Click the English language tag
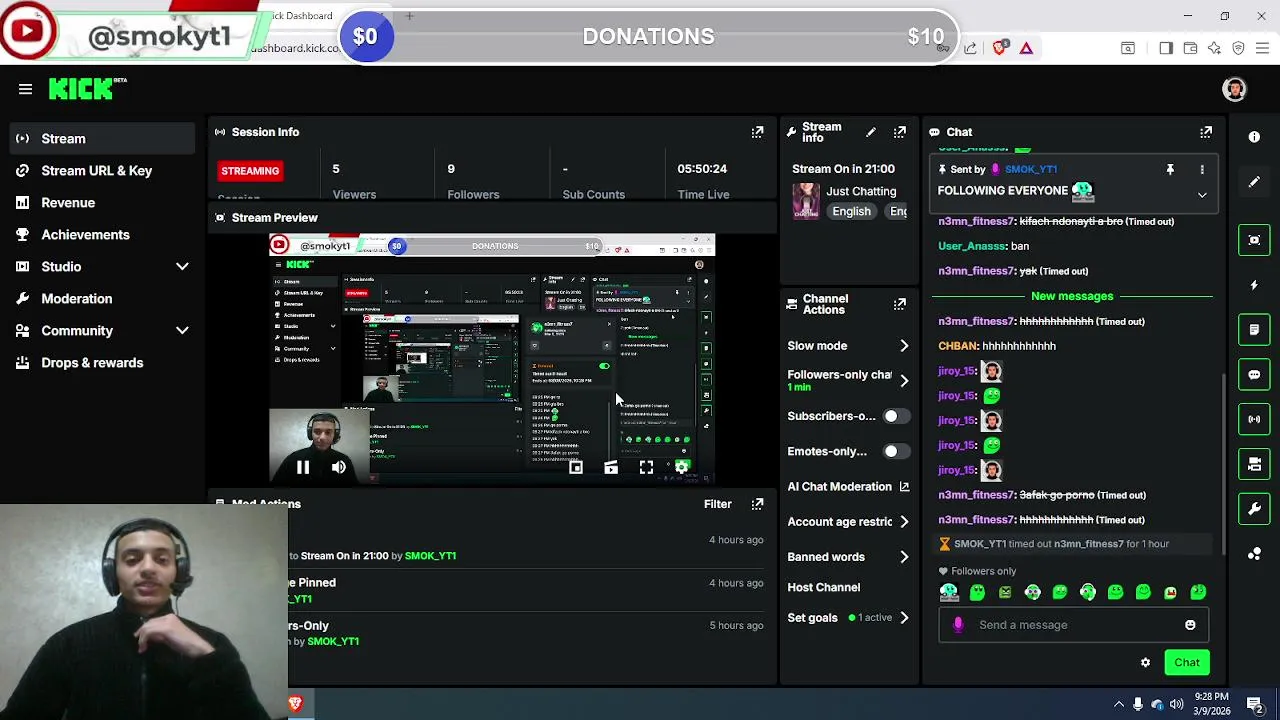Viewport: 1280px width, 720px height. pos(851,211)
